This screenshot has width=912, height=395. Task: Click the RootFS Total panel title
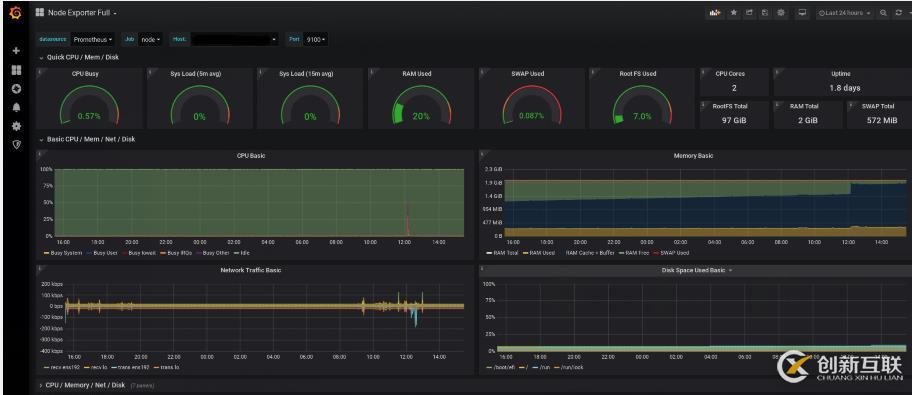click(730, 106)
